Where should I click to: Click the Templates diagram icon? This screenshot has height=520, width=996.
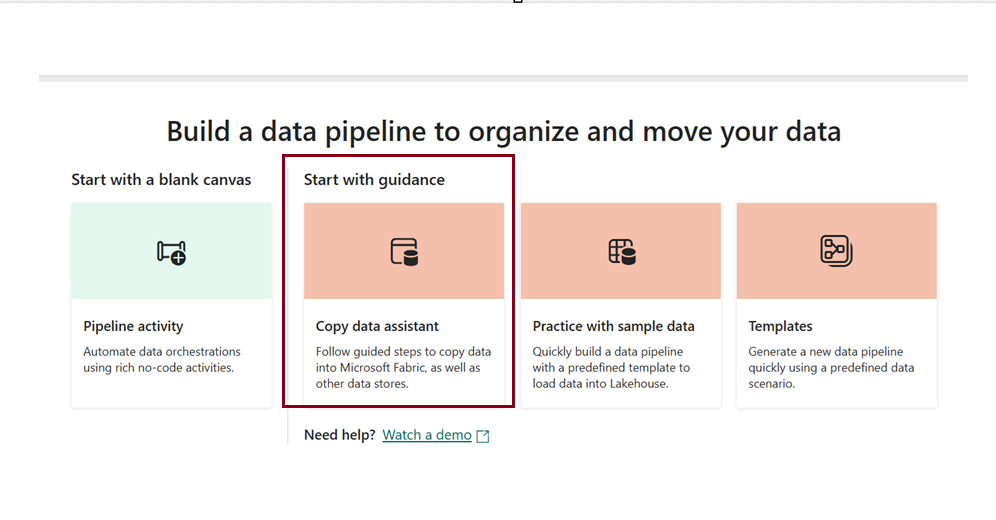tap(836, 250)
